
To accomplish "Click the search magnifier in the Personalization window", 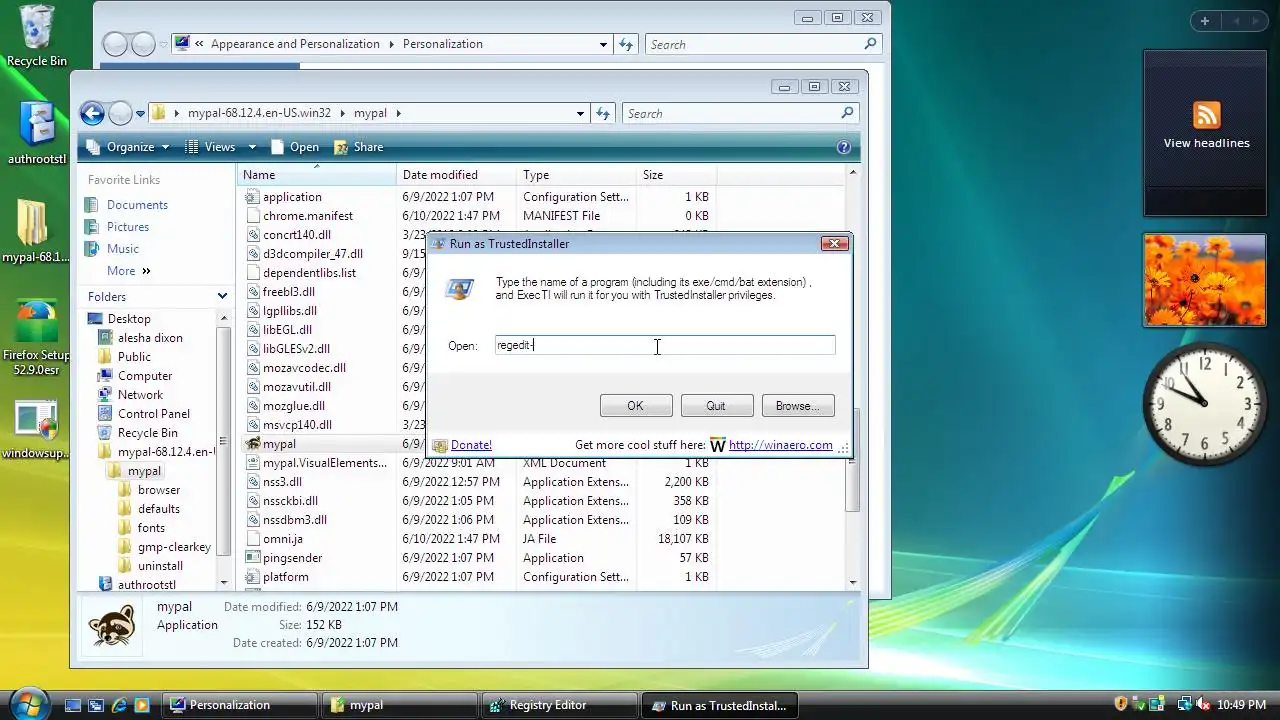I will (870, 44).
